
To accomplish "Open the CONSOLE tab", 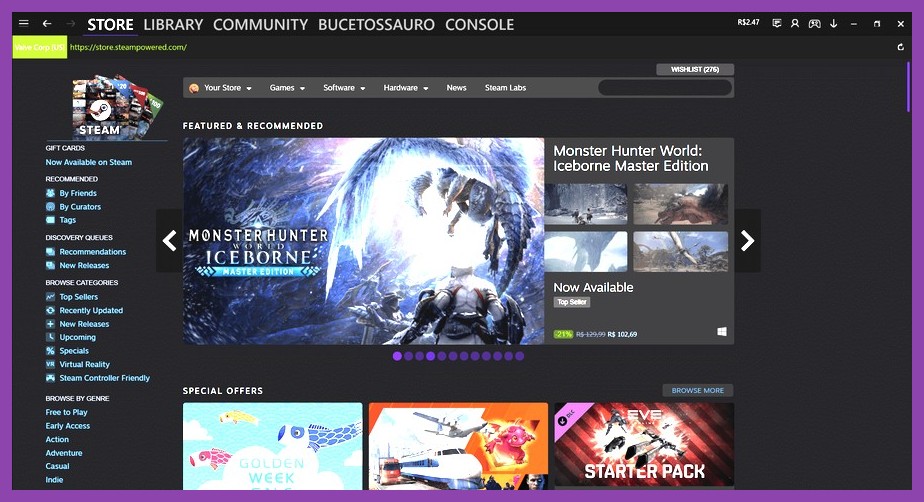I will click(x=480, y=25).
